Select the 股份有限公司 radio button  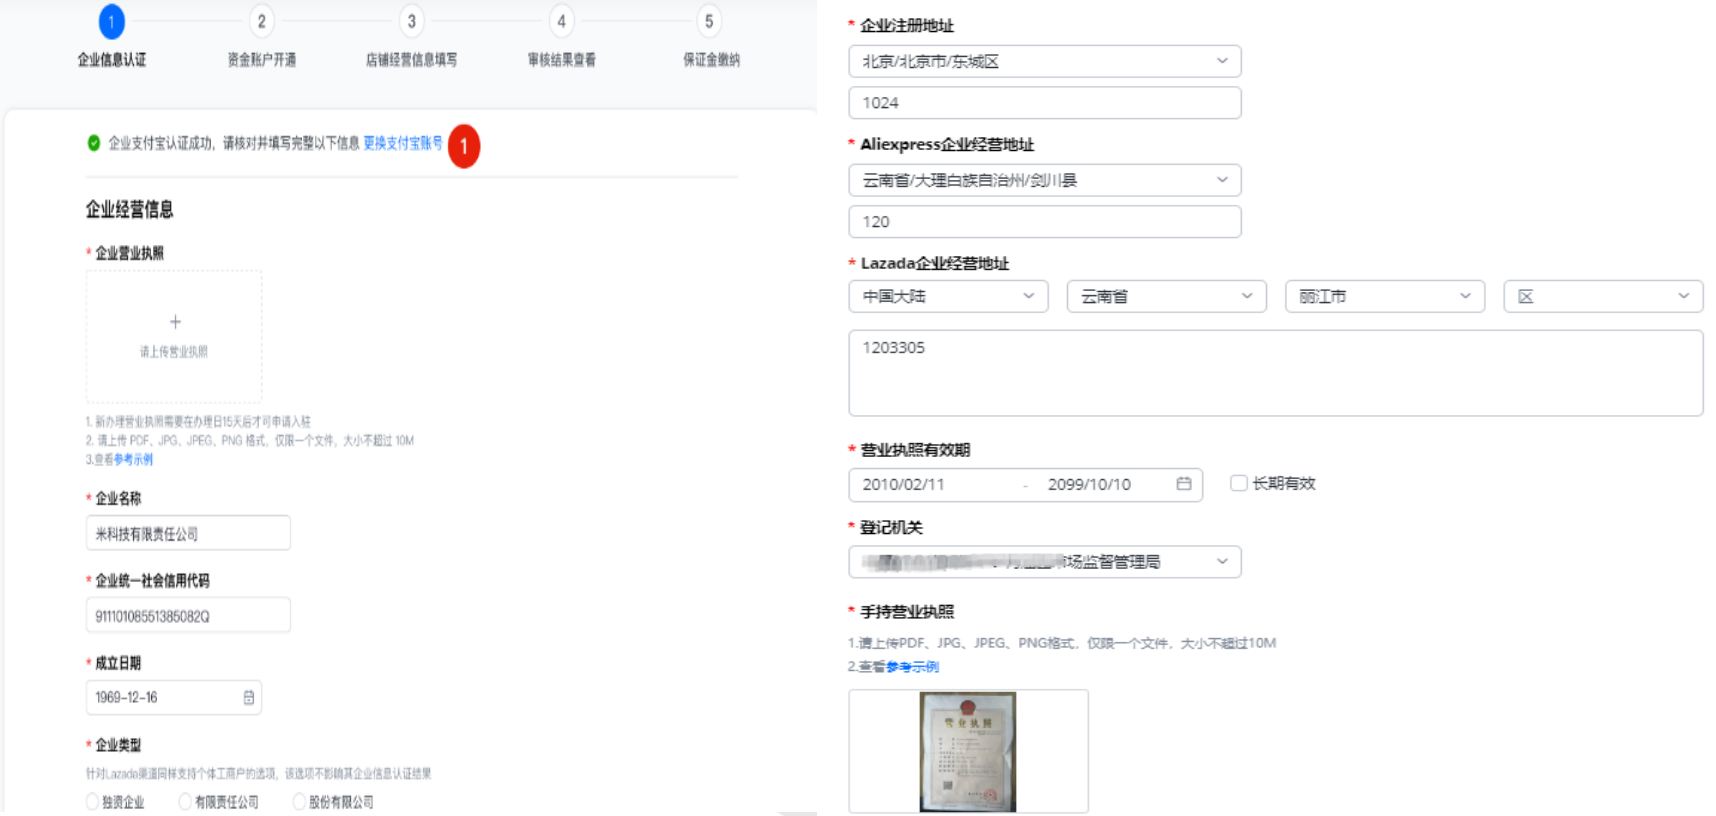(x=299, y=801)
